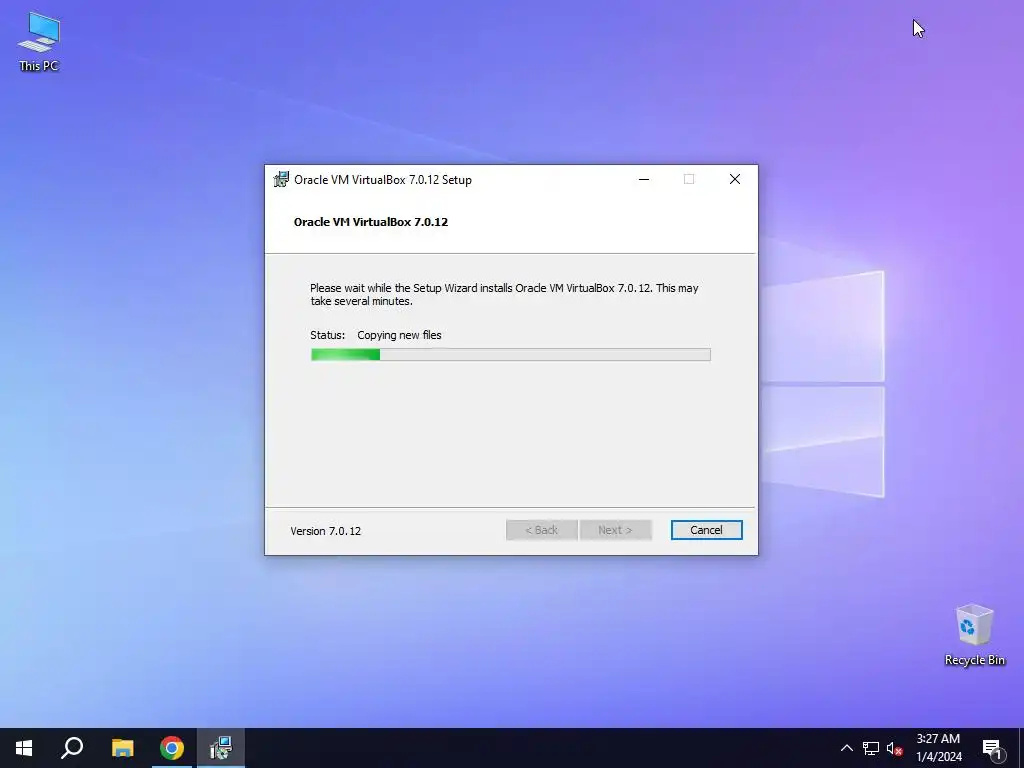Click the 'Please wait while the Setup Wizard' message
The image size is (1024, 768).
[x=504, y=295]
